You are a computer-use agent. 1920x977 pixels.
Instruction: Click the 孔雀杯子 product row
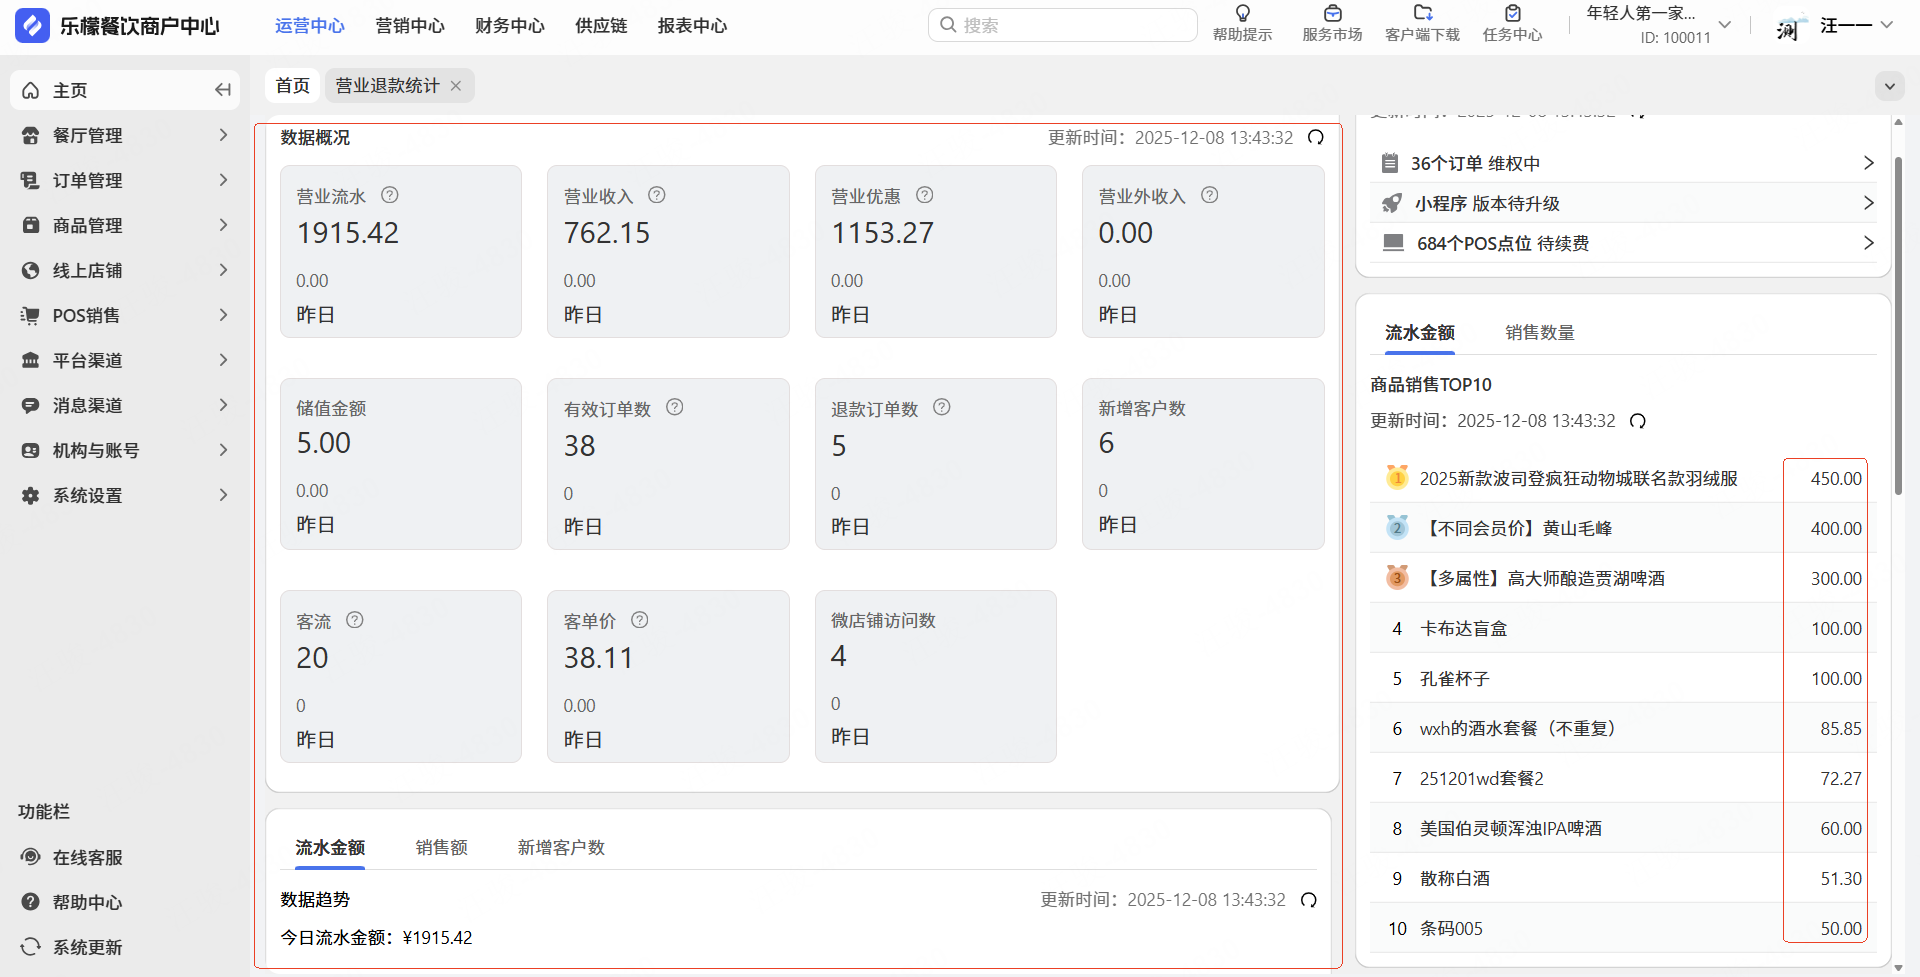[x=1623, y=678]
